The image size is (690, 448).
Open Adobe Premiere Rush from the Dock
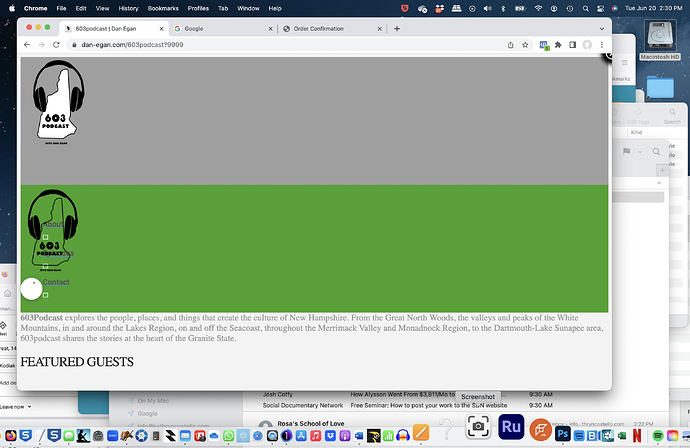coord(512,427)
